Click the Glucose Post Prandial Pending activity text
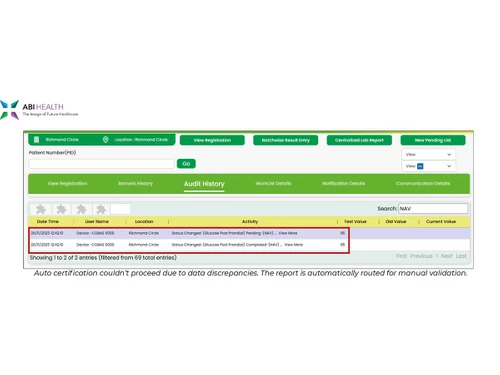This screenshot has height=375, width=500. (x=224, y=233)
